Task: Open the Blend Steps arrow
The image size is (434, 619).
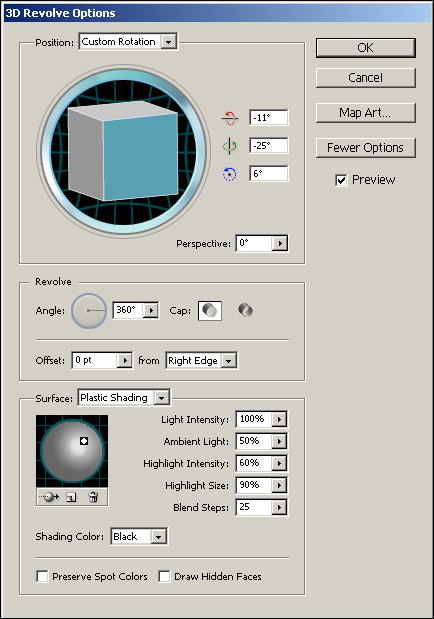Action: [x=279, y=507]
